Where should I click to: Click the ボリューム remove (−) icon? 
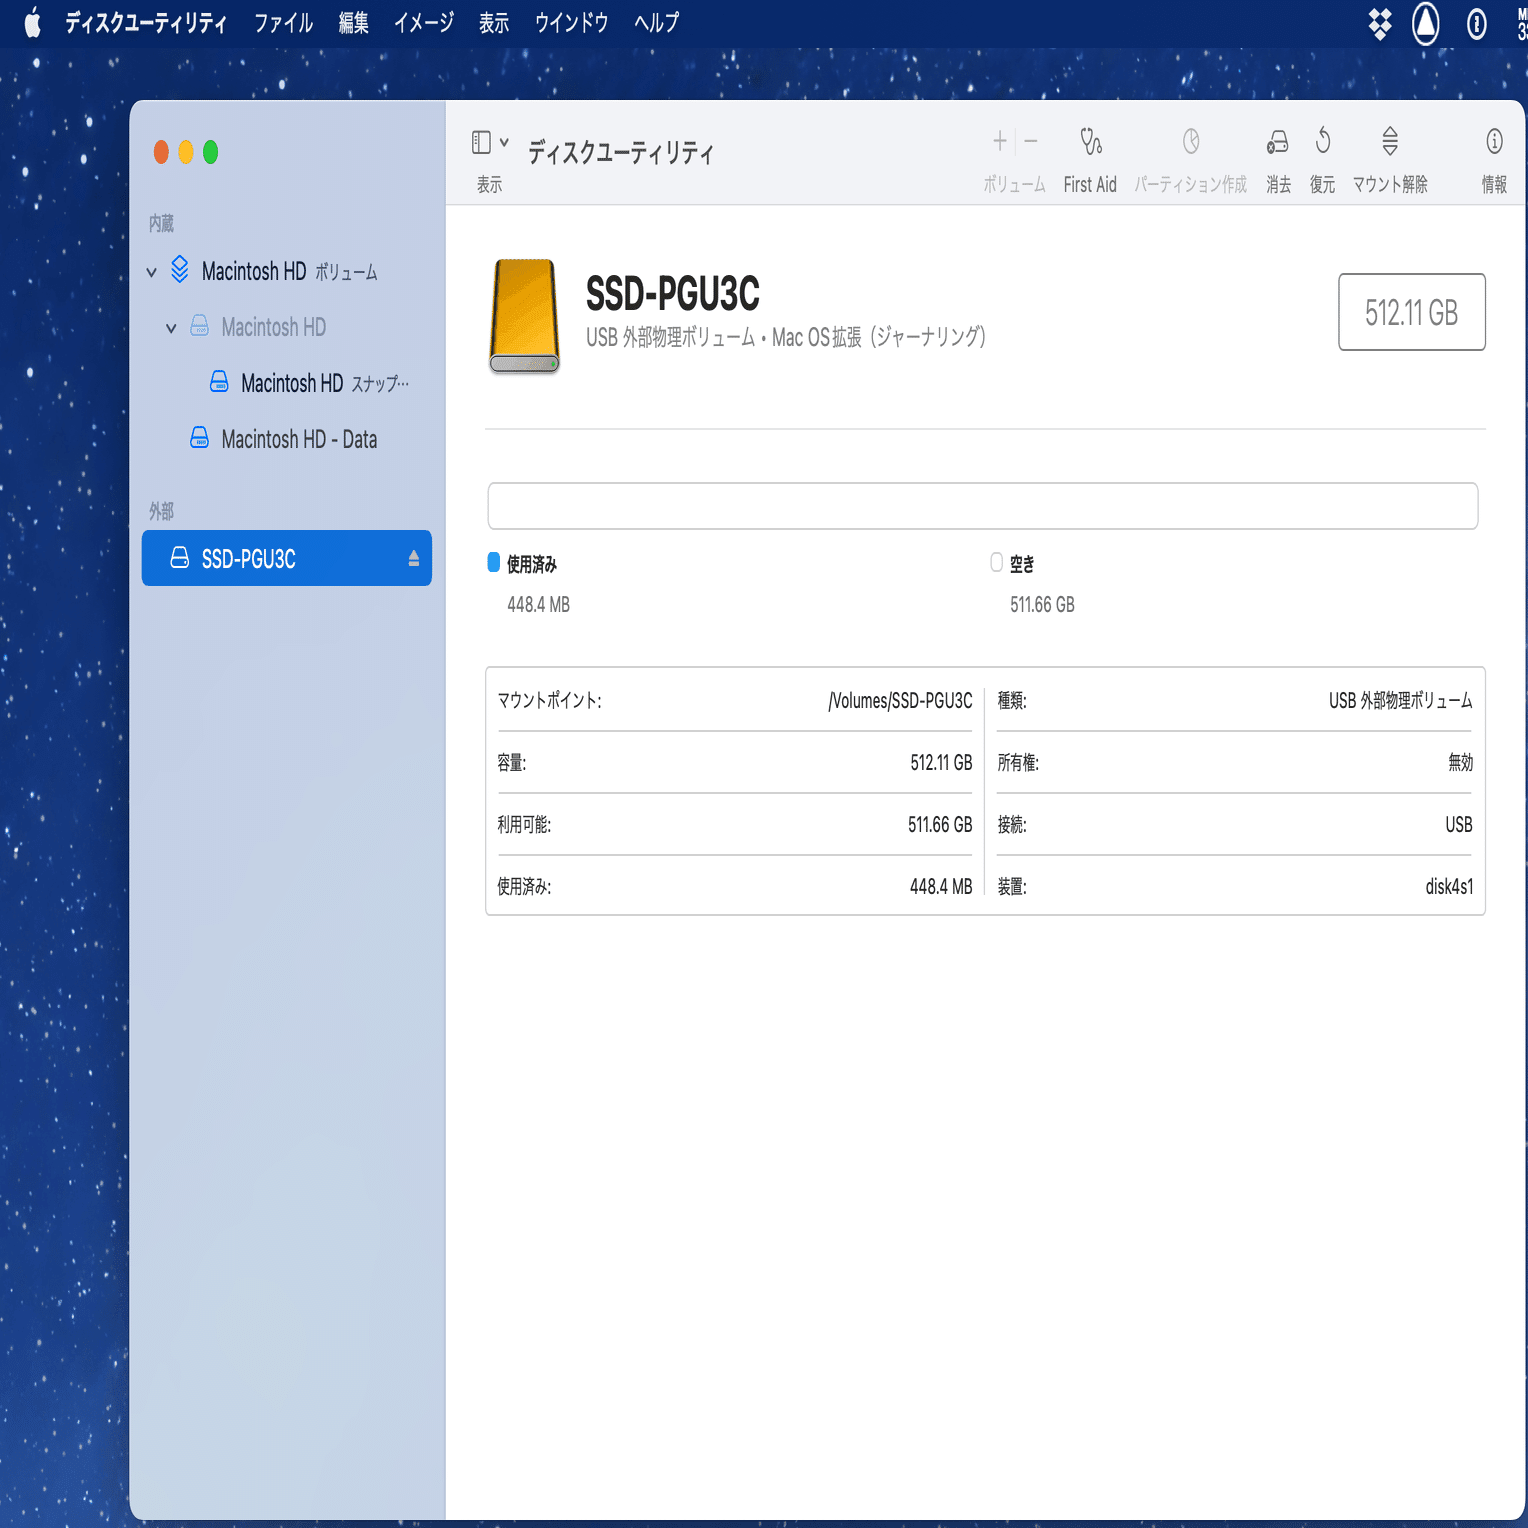[x=1030, y=141]
